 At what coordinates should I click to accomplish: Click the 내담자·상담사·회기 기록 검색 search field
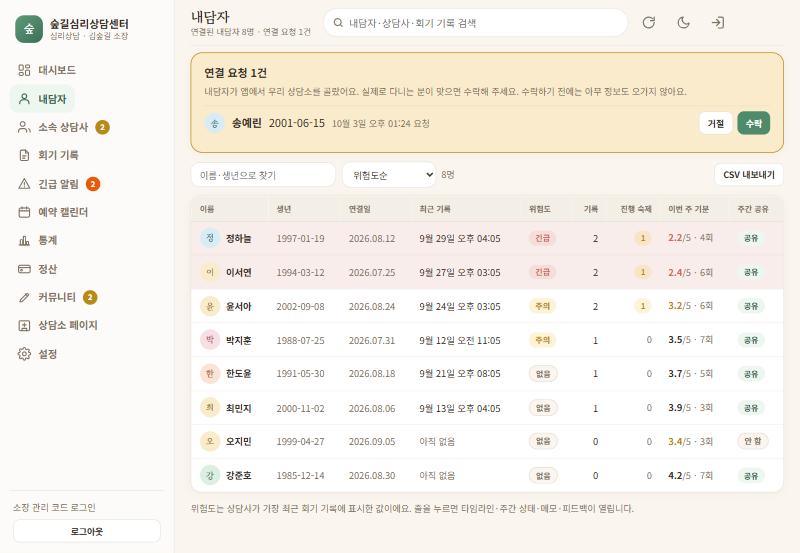[476, 23]
